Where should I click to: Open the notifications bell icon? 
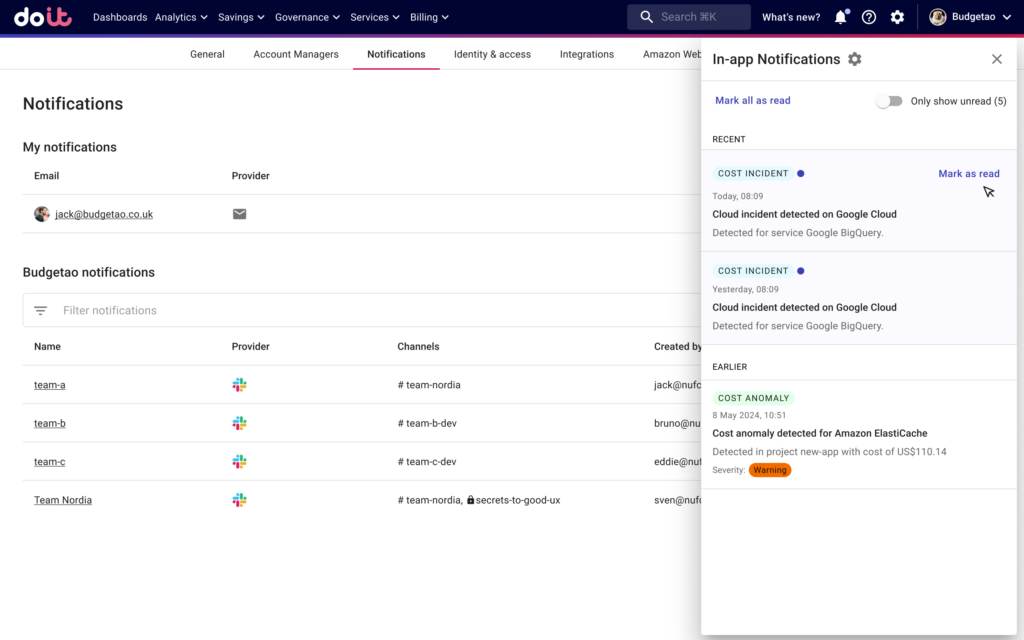click(x=841, y=17)
